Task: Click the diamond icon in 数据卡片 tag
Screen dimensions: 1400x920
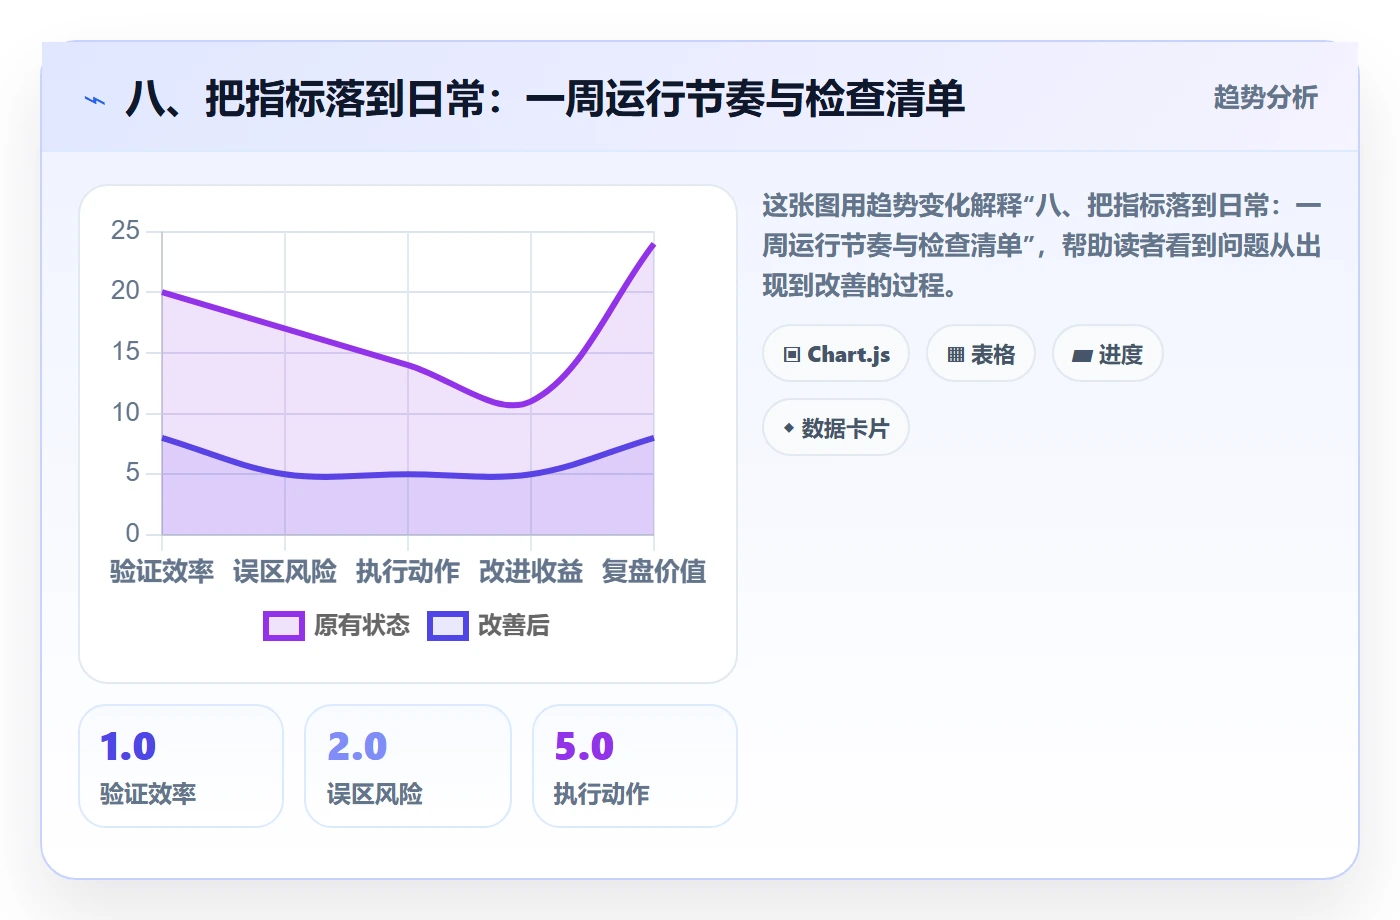Action: coord(789,428)
